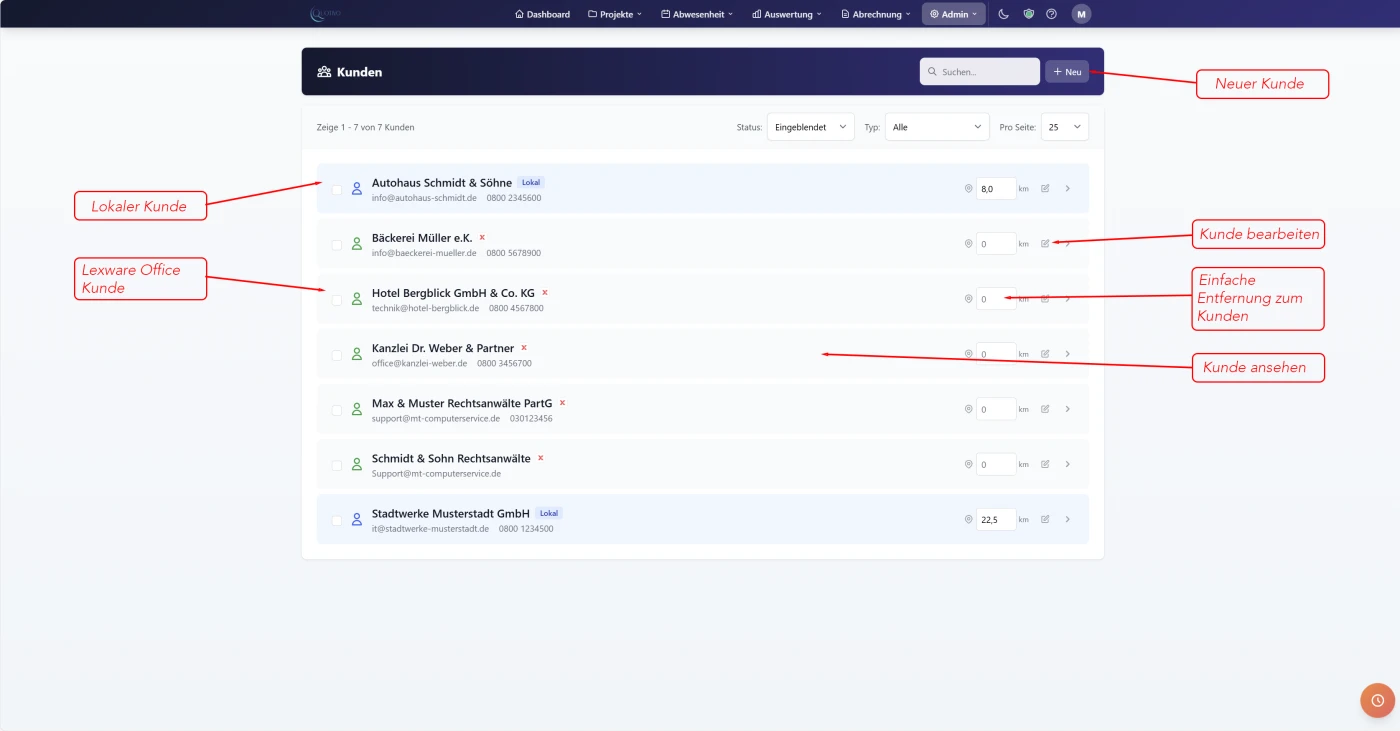Click the location pin icon for Stadtwerke Musterstadt
The width and height of the screenshot is (1400, 731).
(x=967, y=519)
